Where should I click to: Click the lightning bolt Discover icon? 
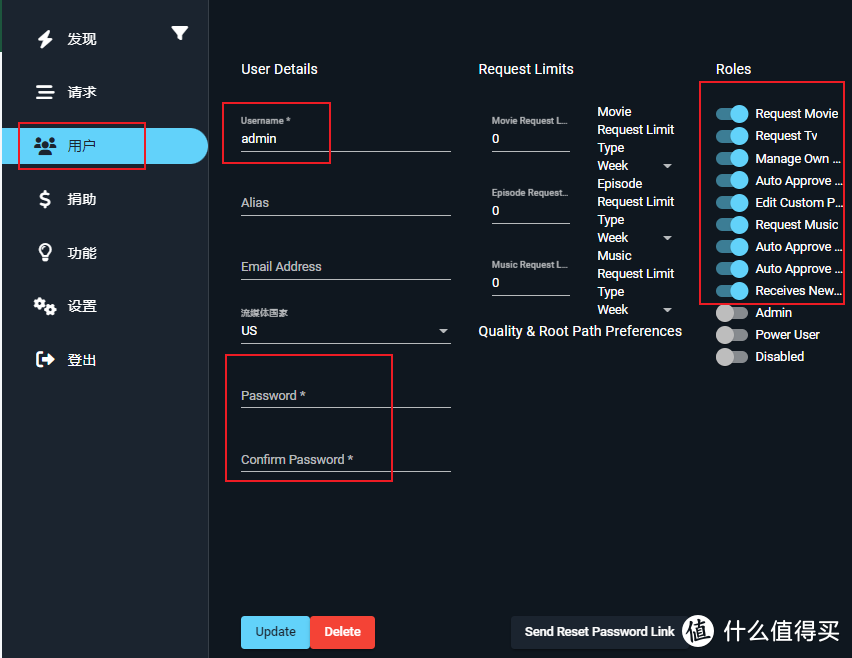(x=45, y=39)
